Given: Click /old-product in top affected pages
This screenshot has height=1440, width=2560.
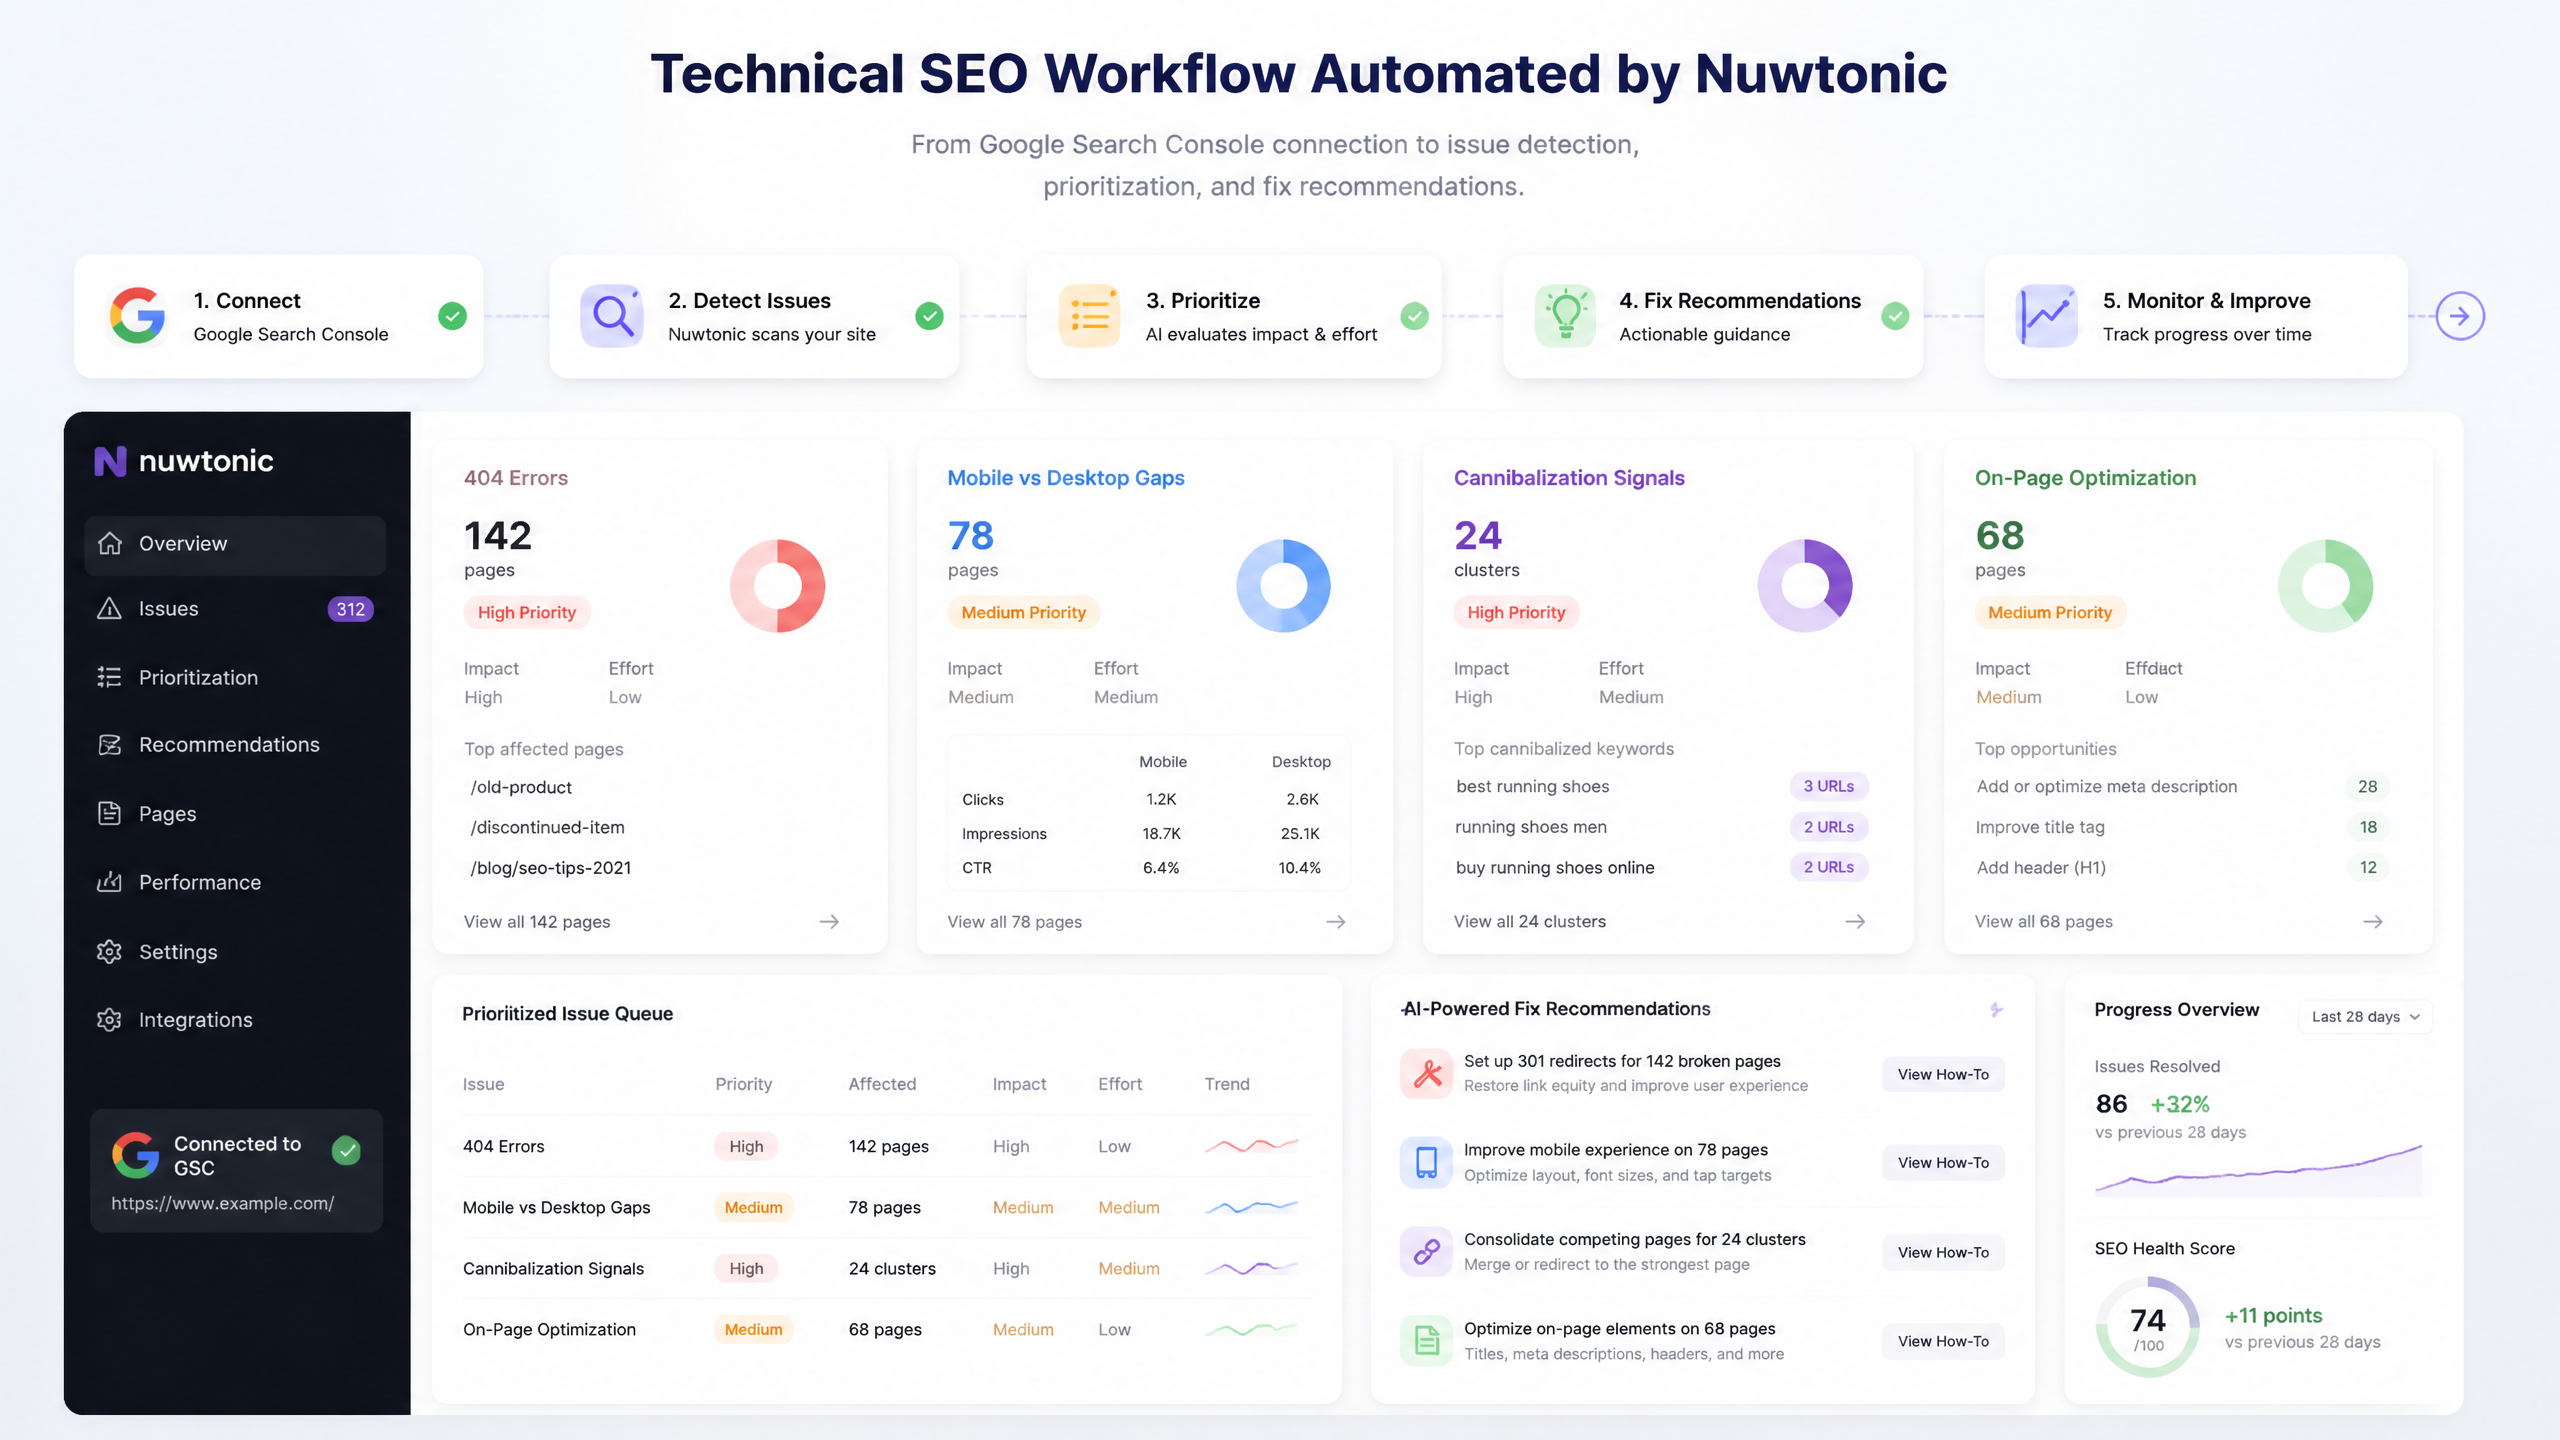Looking at the screenshot, I should pos(521,788).
